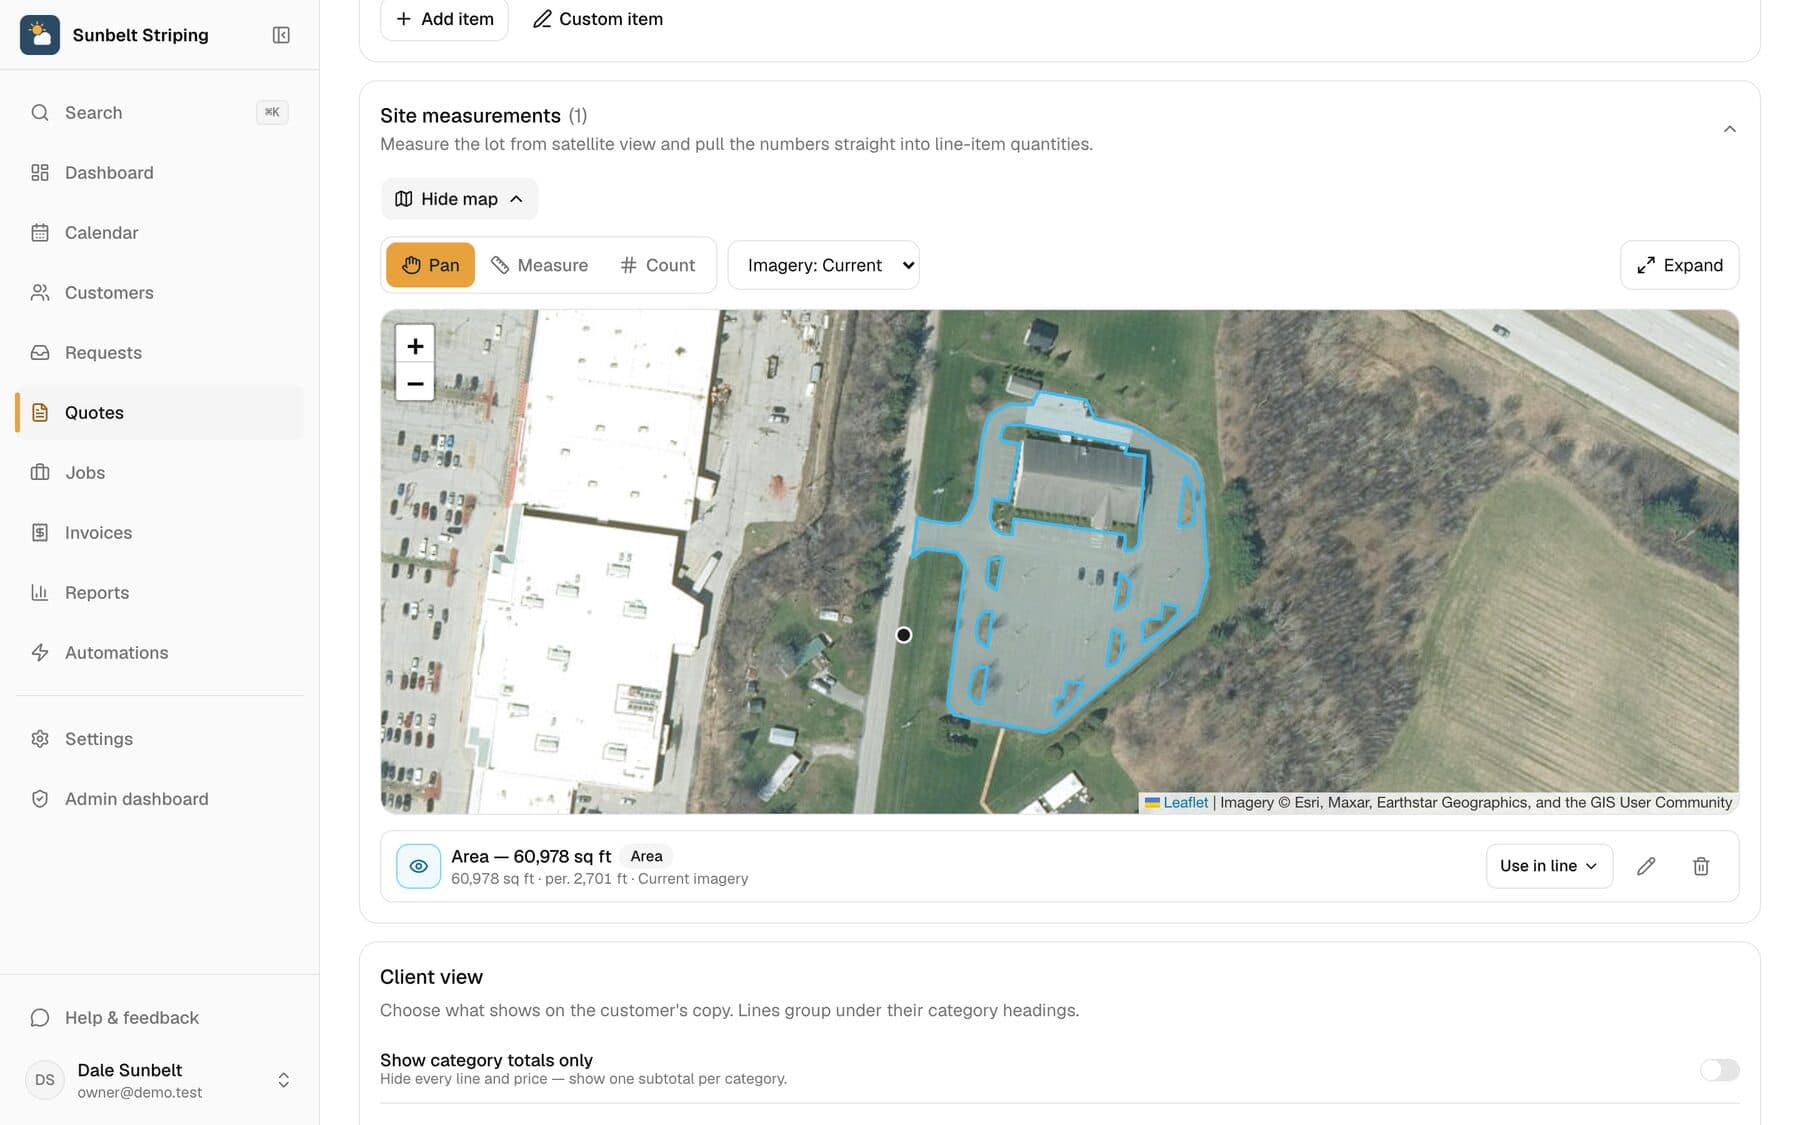Open Automations lightning icon
The height and width of the screenshot is (1125, 1800).
(x=40, y=653)
